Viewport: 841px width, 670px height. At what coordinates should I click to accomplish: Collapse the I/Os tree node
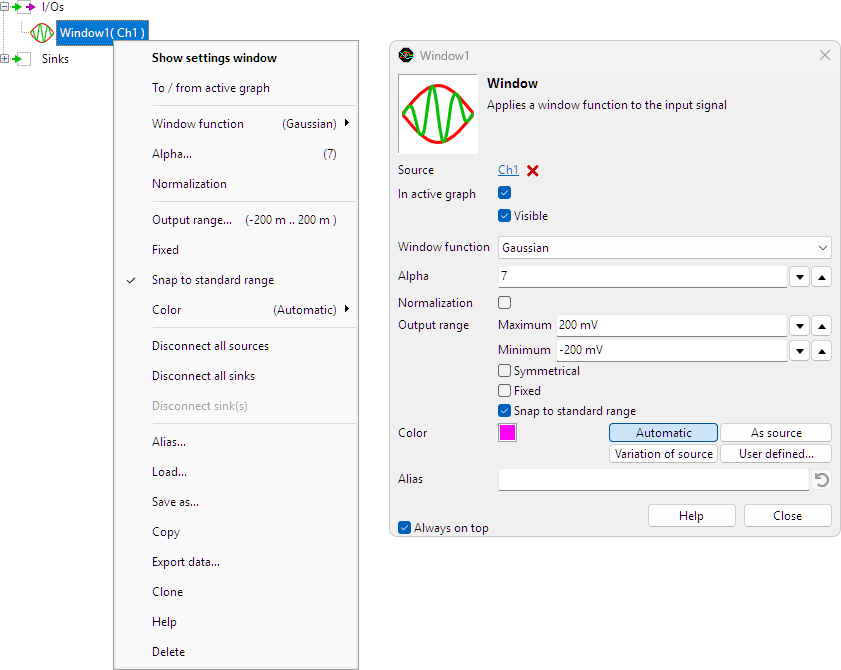click(4, 7)
